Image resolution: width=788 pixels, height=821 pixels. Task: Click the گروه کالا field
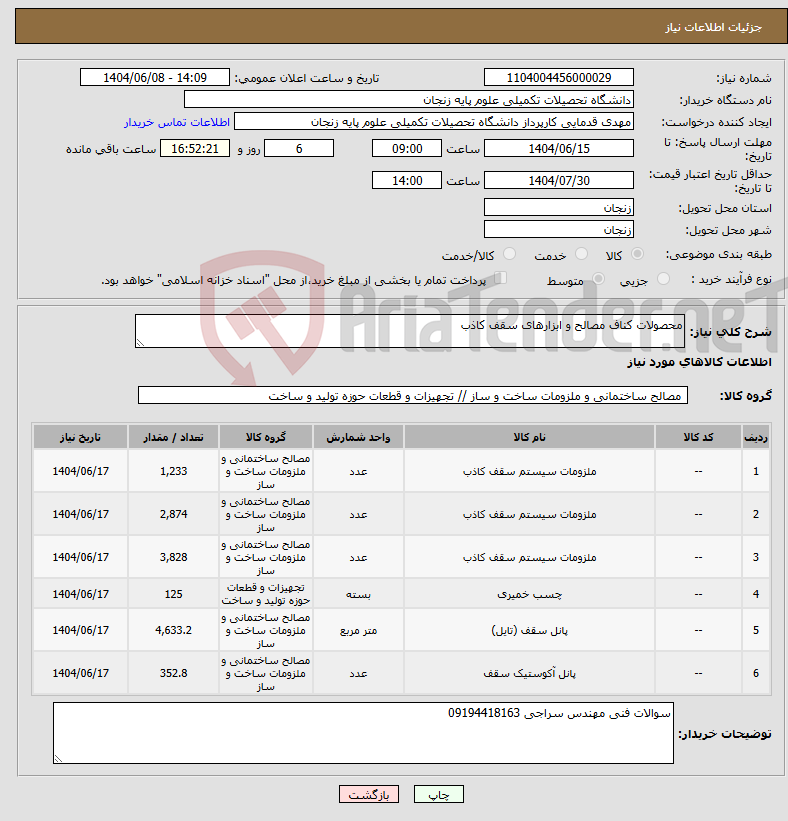tap(413, 395)
